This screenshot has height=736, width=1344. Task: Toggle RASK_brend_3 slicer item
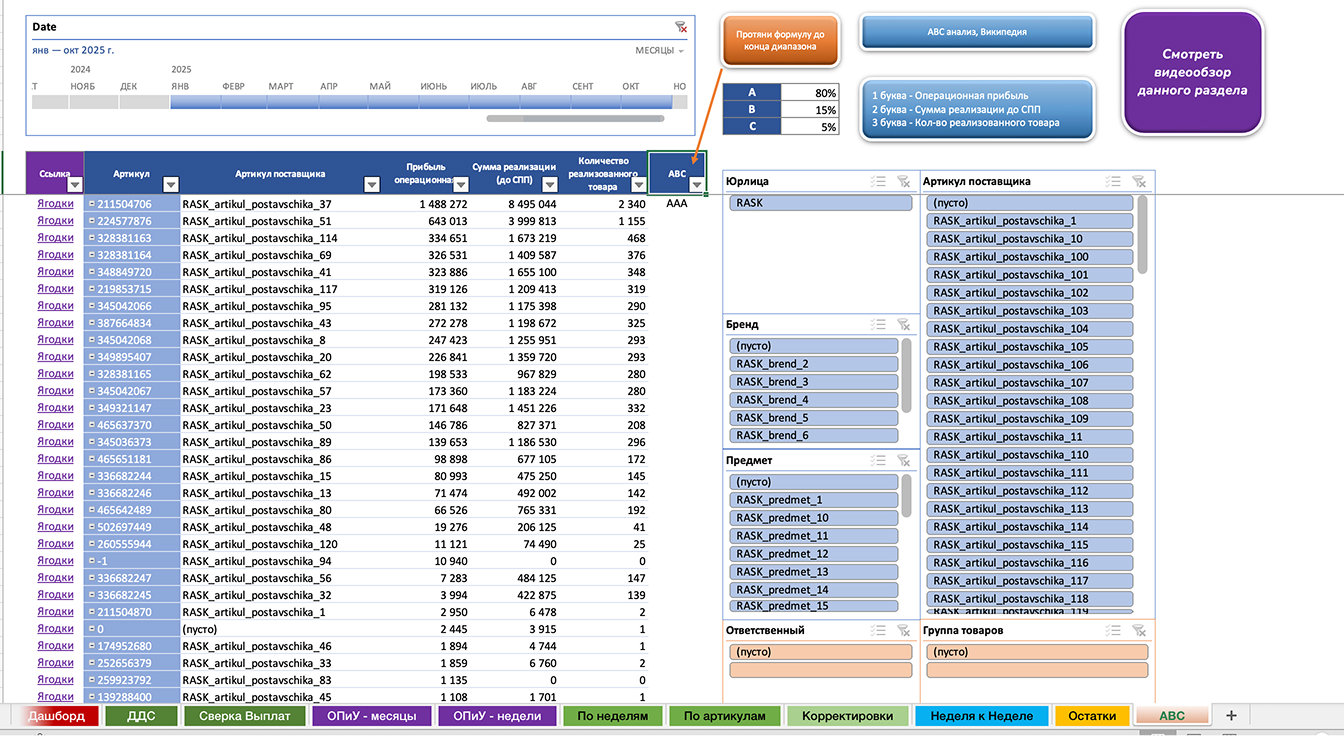815,382
